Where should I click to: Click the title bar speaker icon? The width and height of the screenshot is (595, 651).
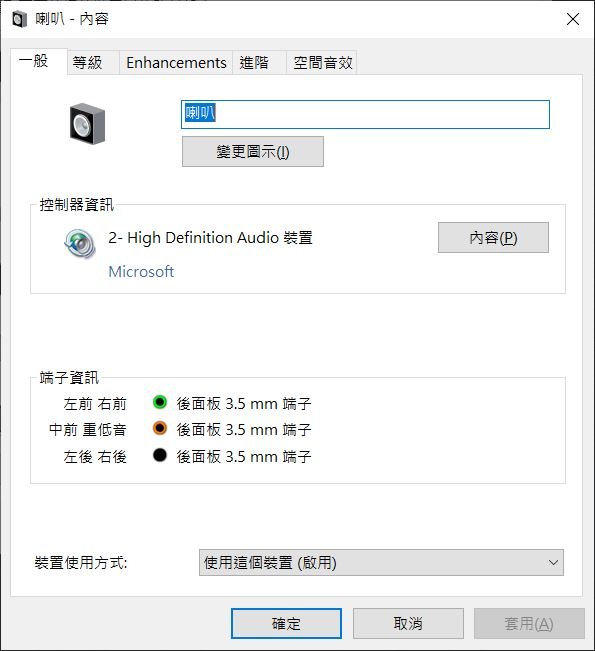click(20, 19)
